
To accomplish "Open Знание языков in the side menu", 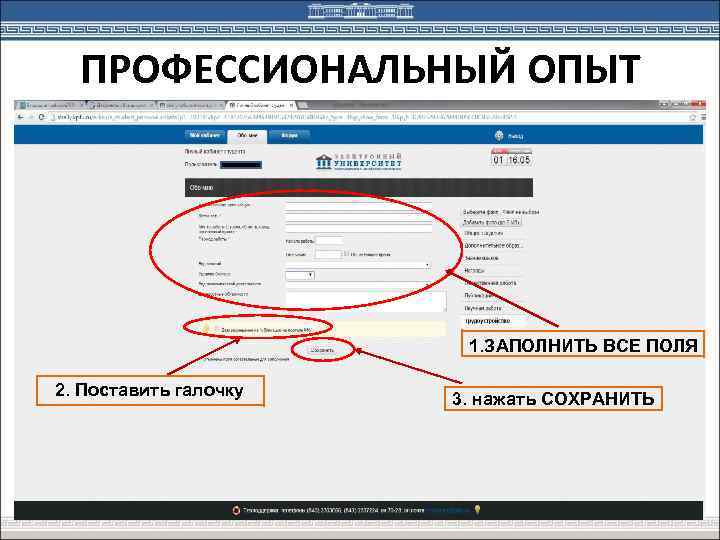I will pos(482,259).
